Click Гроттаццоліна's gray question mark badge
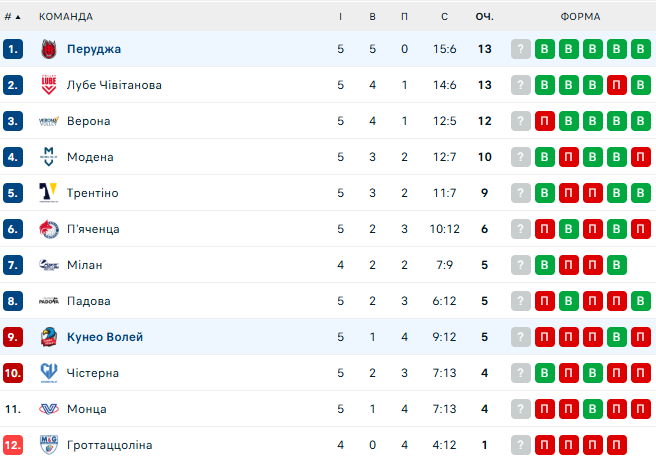 [x=520, y=445]
